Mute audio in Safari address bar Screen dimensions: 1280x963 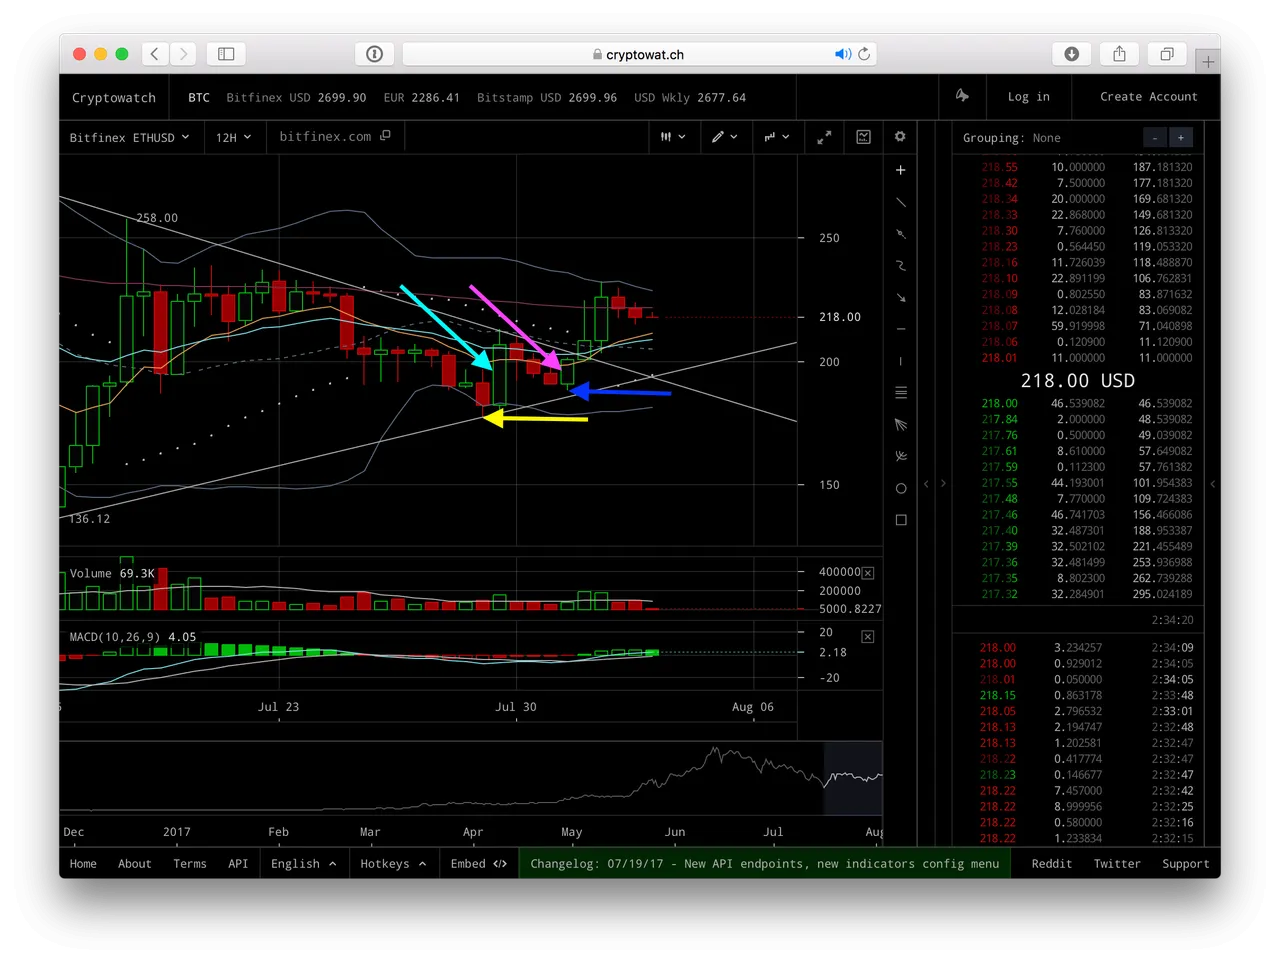[842, 54]
